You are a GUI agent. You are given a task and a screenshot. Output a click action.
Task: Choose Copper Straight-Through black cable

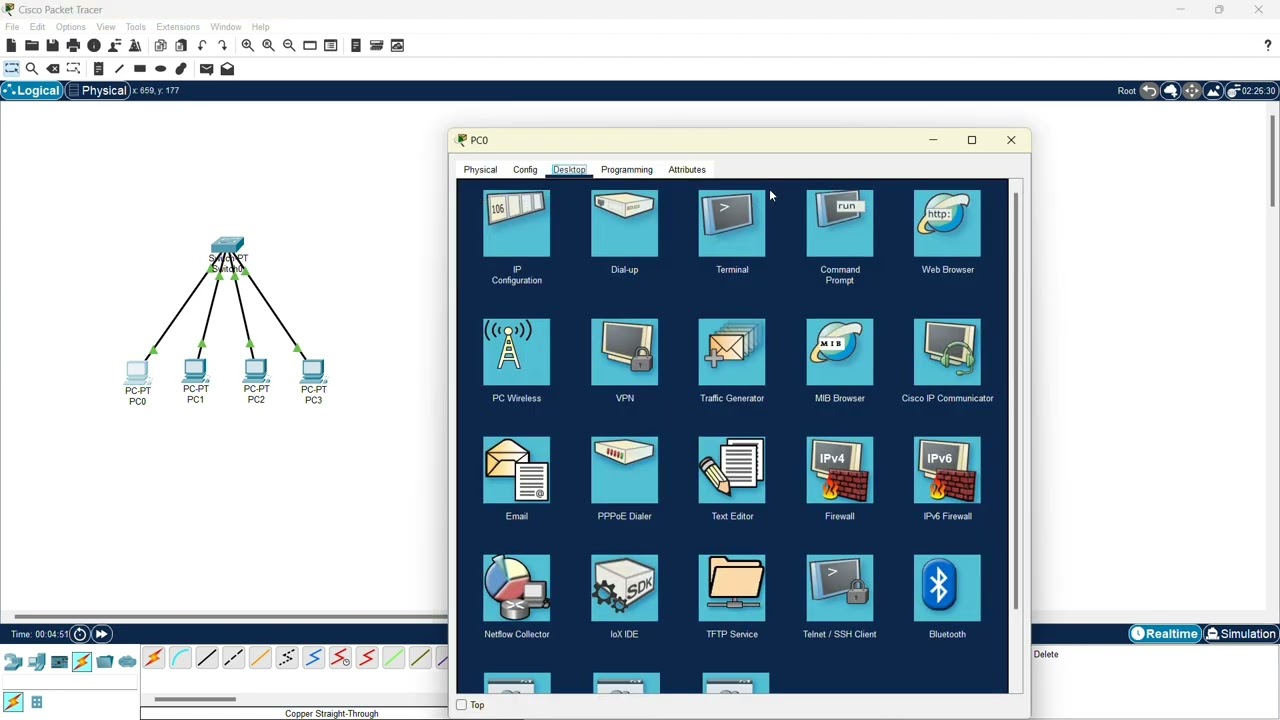click(207, 658)
